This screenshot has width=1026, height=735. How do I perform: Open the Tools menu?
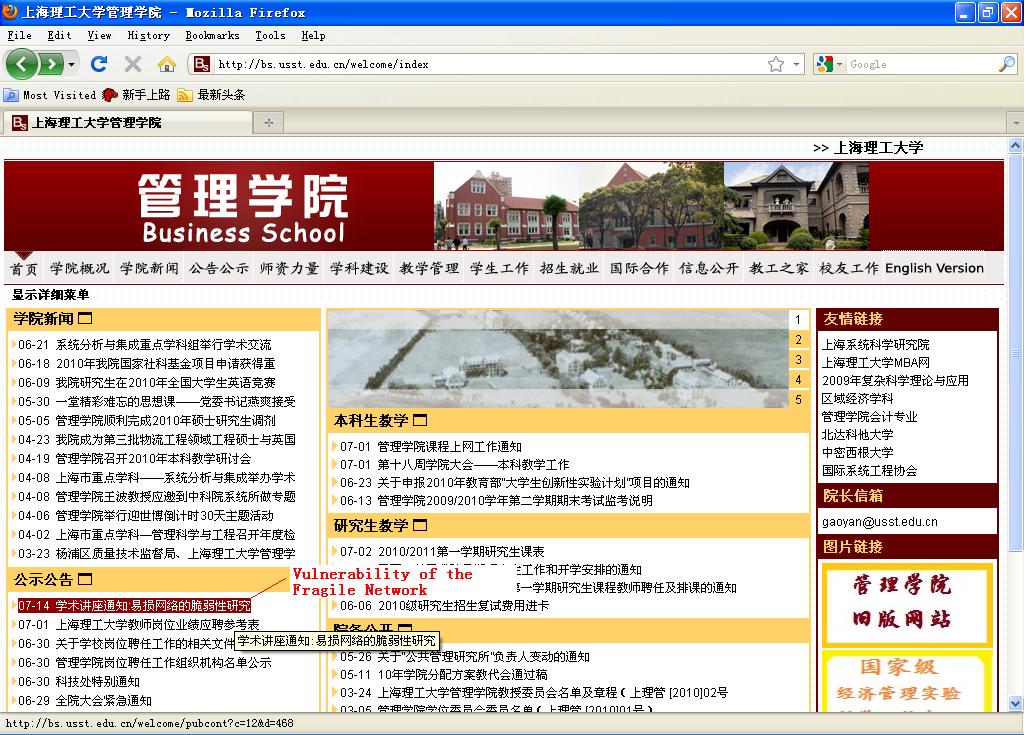pos(270,35)
